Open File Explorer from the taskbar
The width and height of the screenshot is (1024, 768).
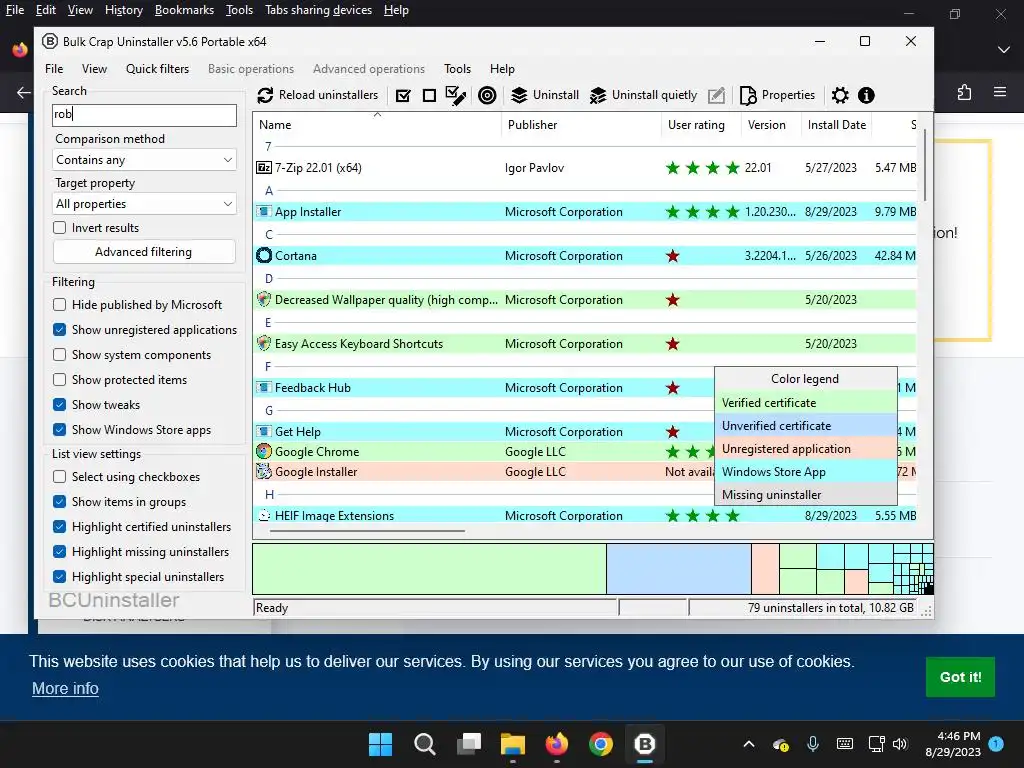(x=513, y=744)
